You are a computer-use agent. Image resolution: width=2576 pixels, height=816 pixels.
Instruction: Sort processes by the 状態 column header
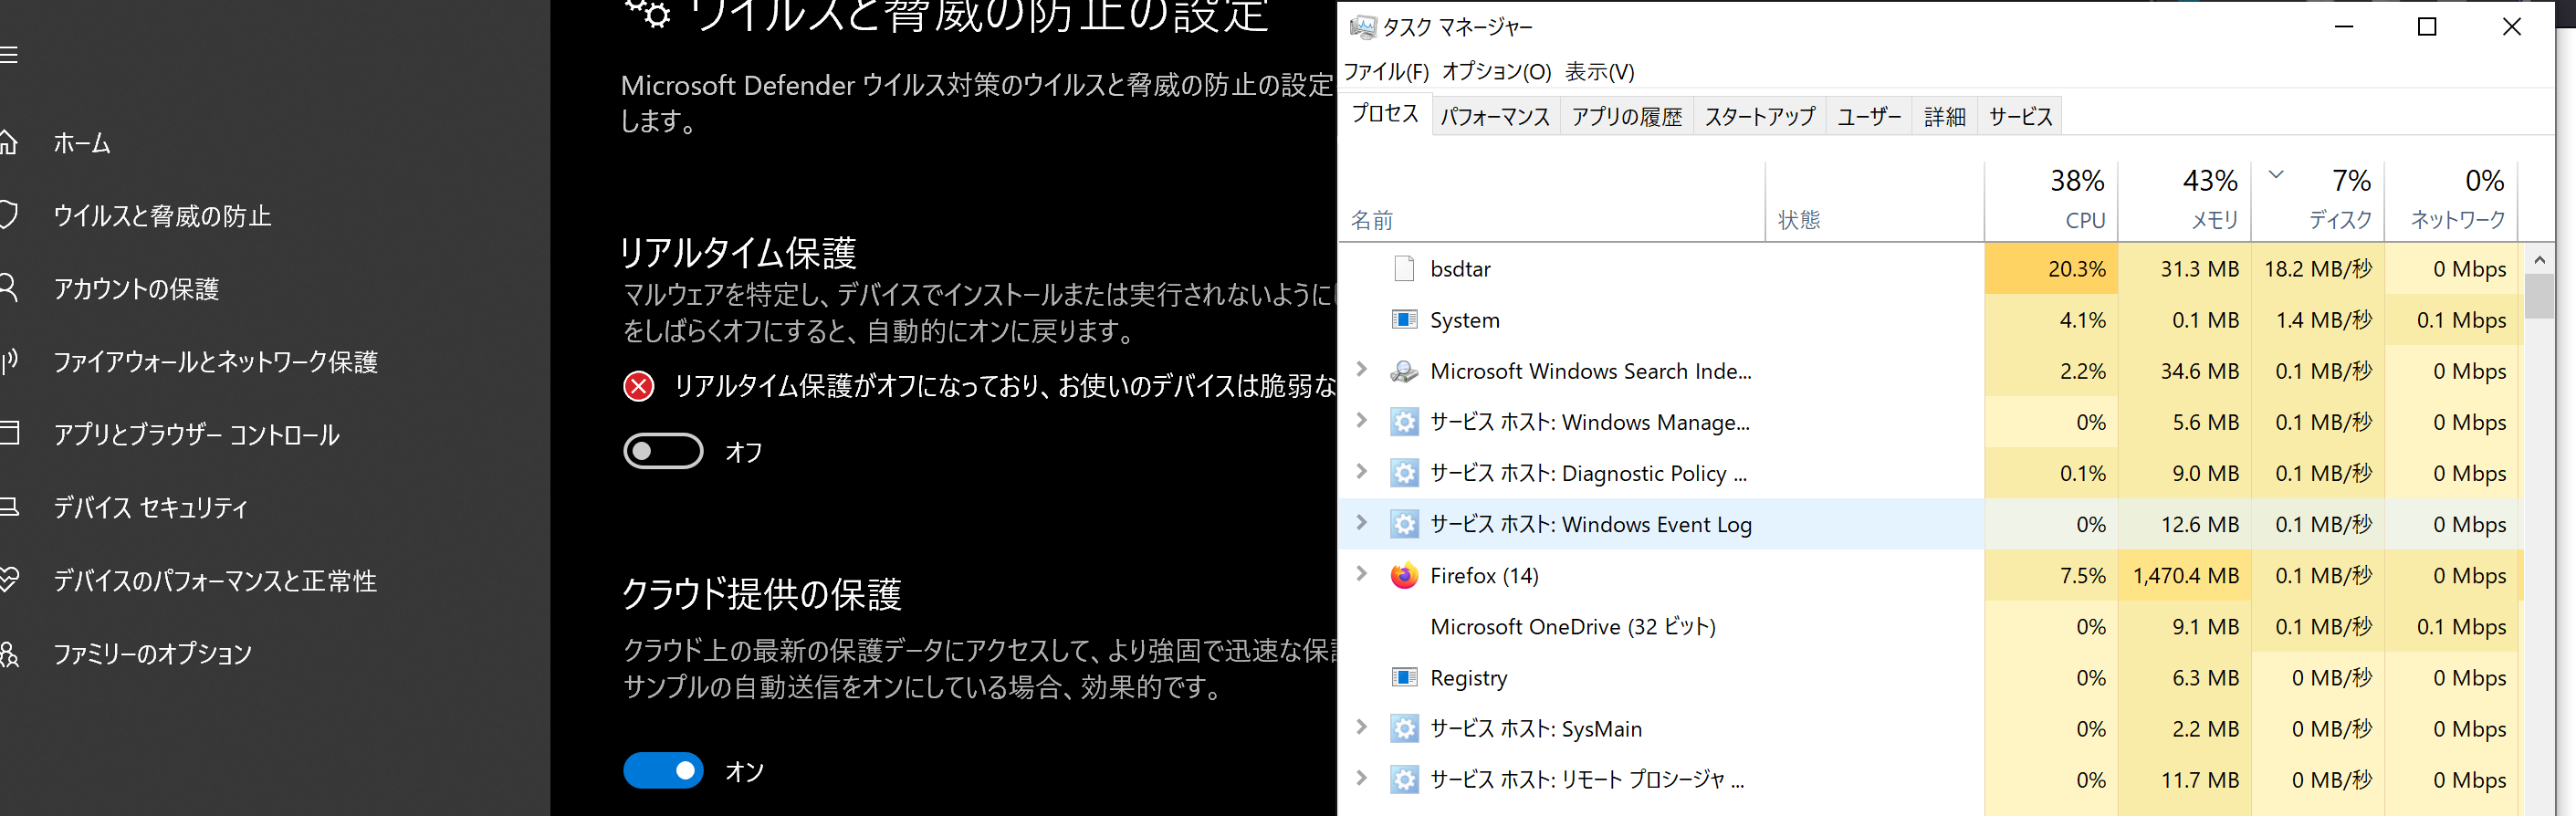[x=1875, y=200]
